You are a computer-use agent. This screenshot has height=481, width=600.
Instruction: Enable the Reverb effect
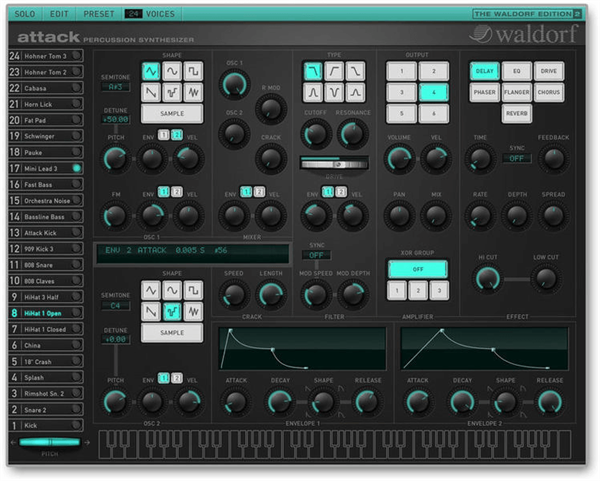click(516, 115)
